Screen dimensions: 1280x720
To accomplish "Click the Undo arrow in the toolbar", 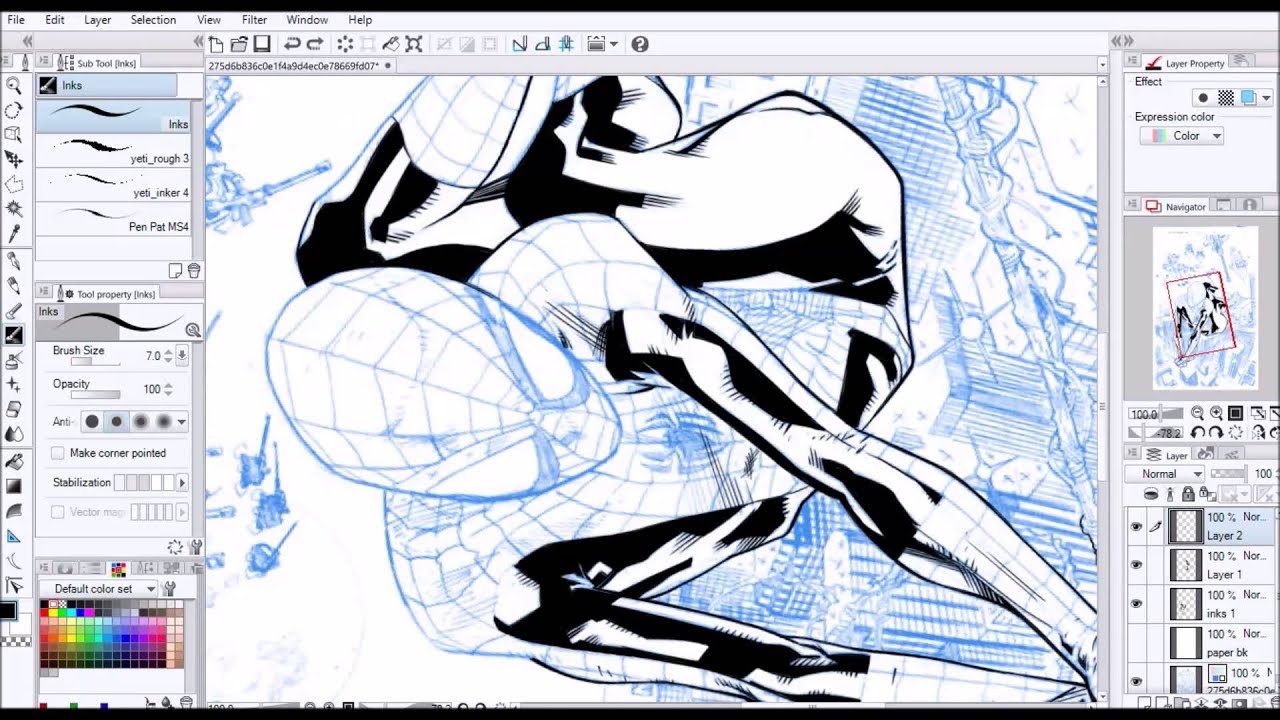I will click(x=292, y=44).
